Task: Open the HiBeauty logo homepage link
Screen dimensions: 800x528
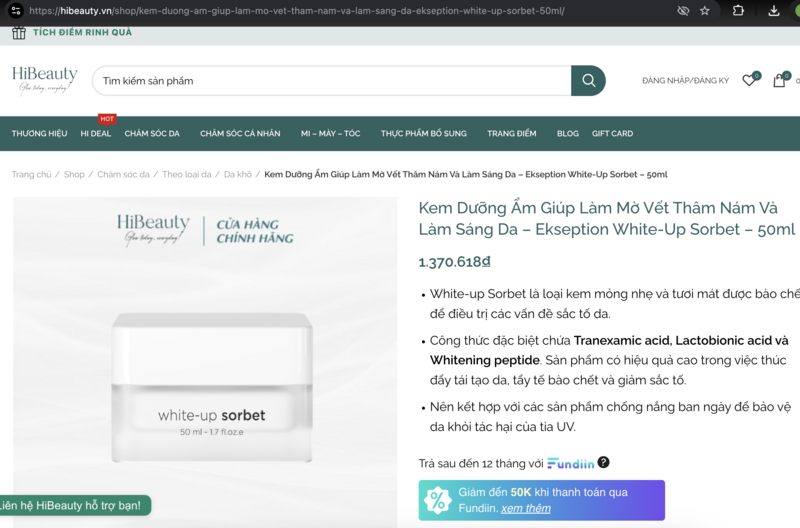Action: tap(45, 80)
